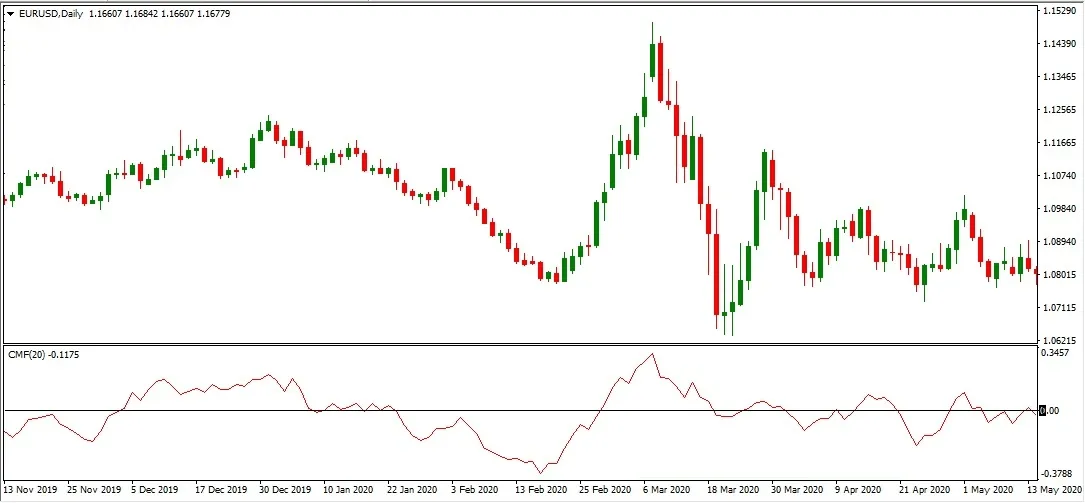Click the OHLC values 1.16607 1.16842 1.16607 1.16779
Viewport: 1085px width, 503px height.
coord(159,14)
